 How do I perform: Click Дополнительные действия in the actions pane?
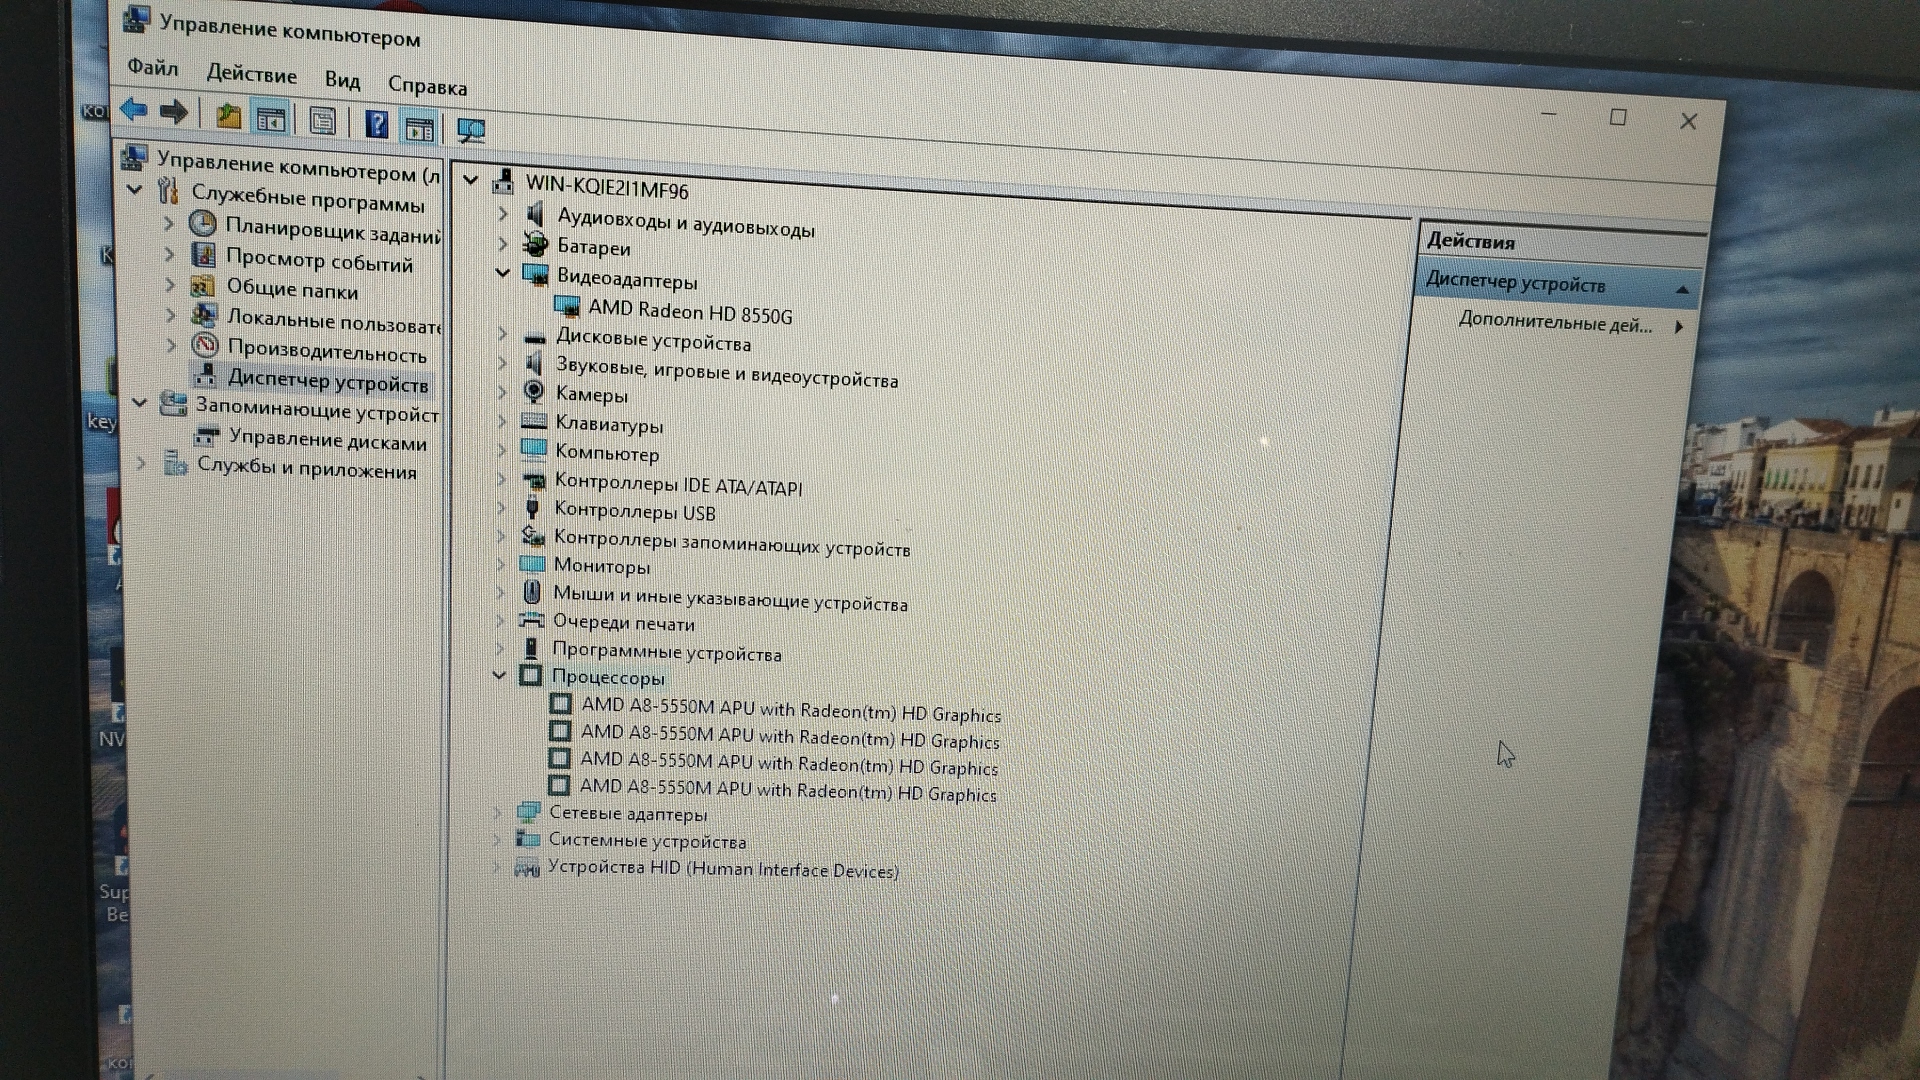1555,323
